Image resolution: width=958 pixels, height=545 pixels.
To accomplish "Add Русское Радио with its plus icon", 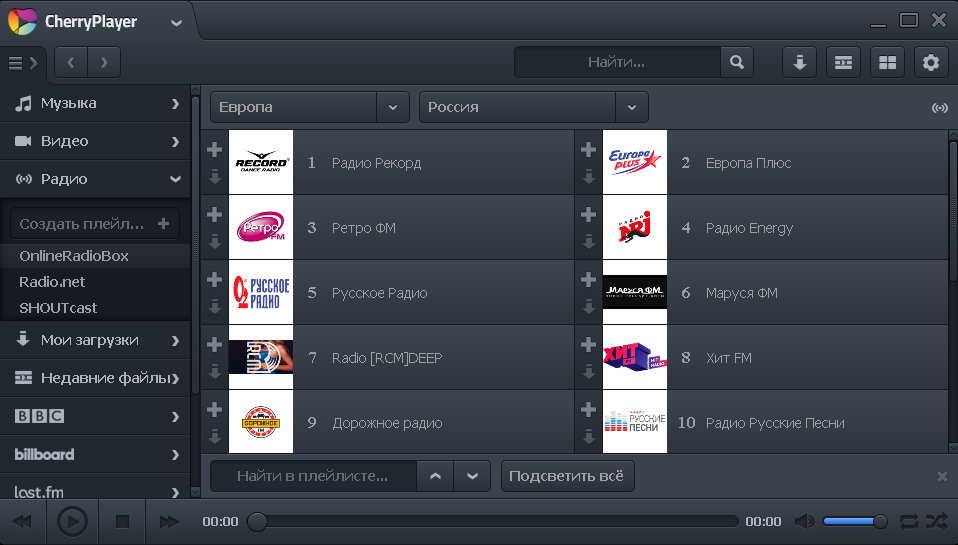I will coord(214,279).
